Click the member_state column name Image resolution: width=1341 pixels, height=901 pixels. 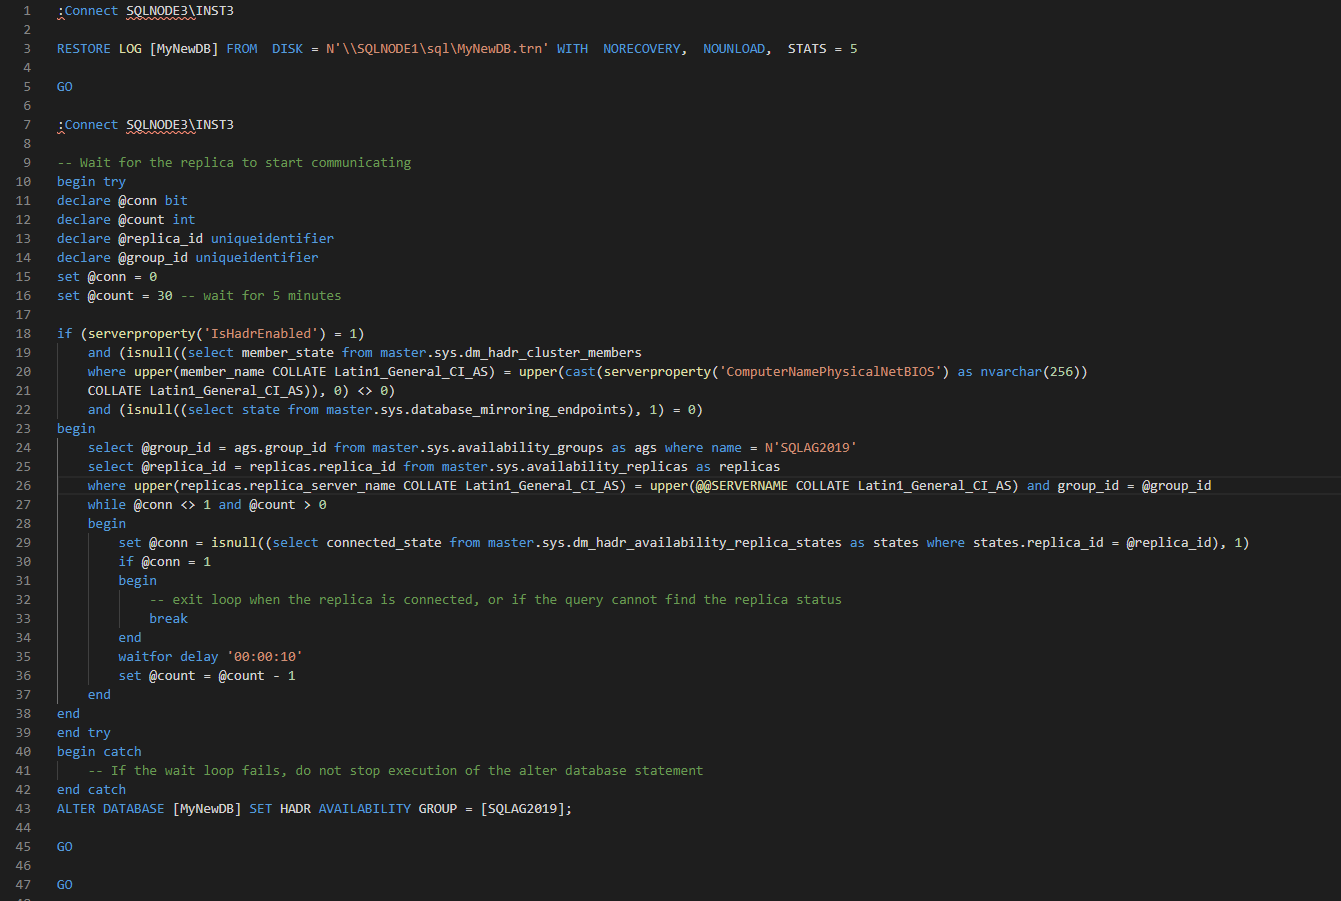point(288,352)
